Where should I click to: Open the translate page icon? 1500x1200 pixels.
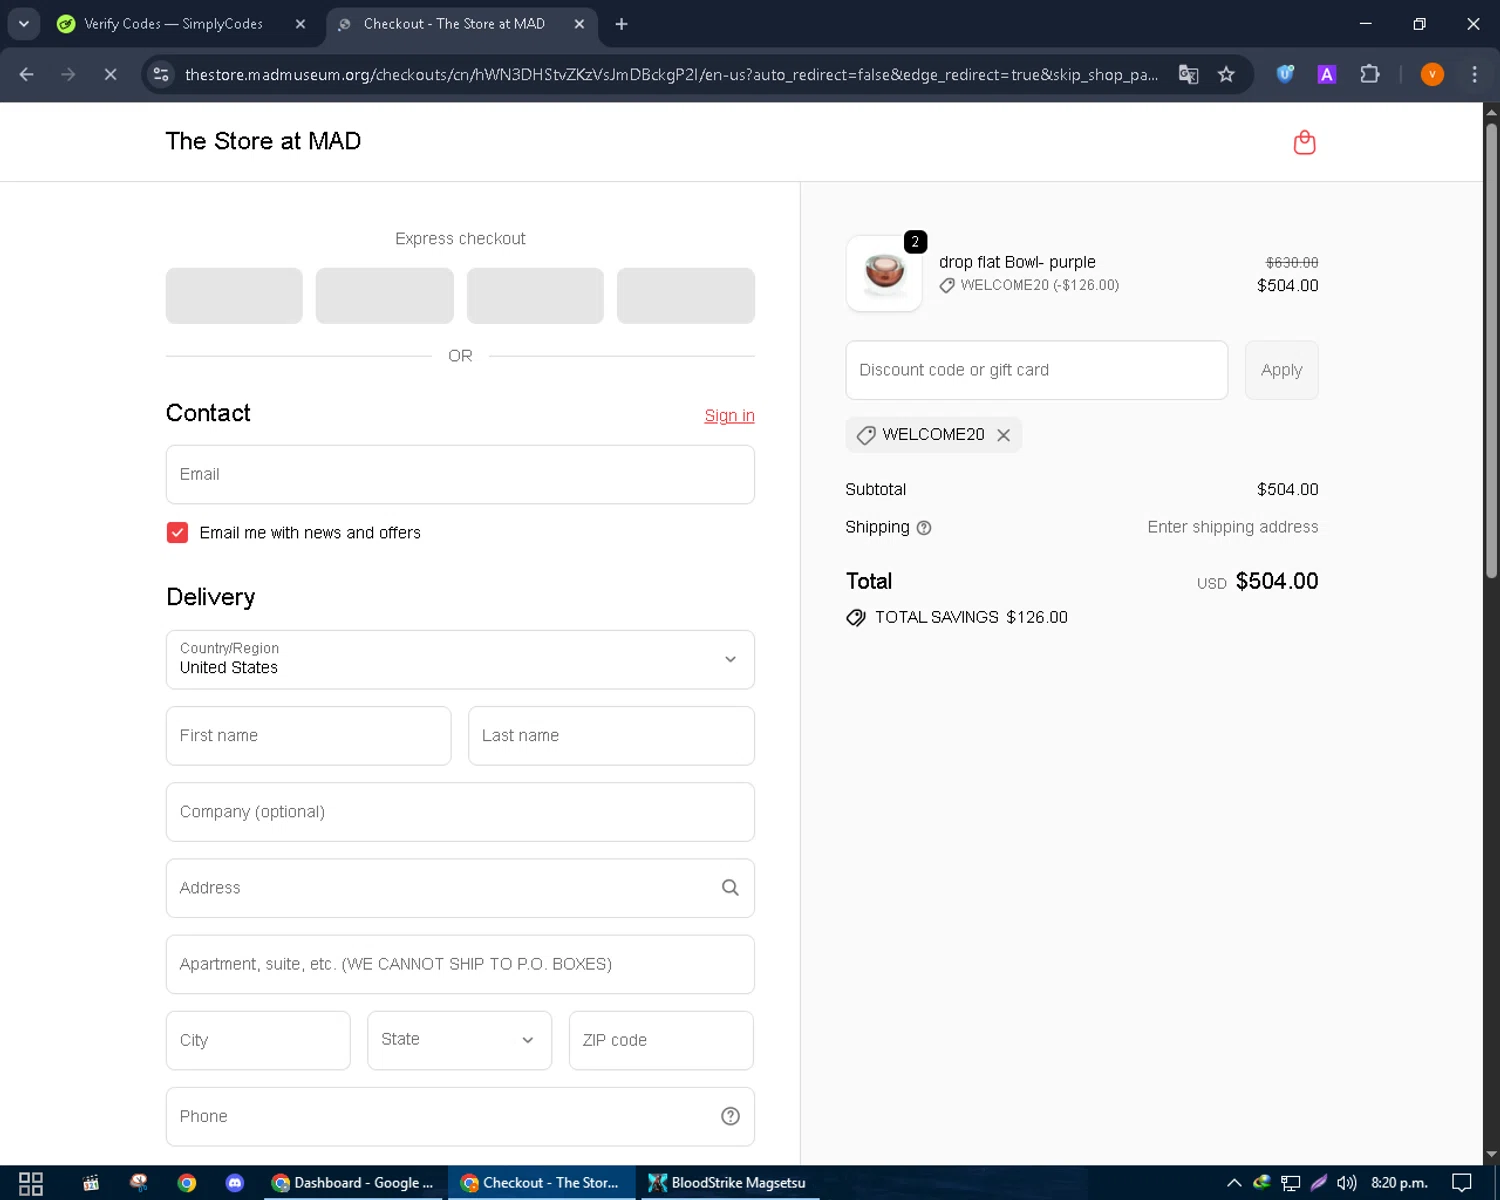tap(1188, 74)
